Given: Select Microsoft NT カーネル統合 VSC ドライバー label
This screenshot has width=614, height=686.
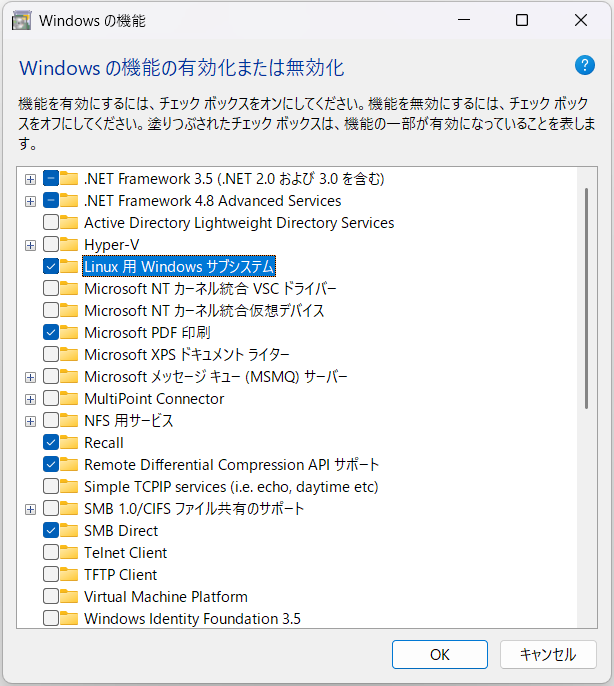Looking at the screenshot, I should [210, 289].
